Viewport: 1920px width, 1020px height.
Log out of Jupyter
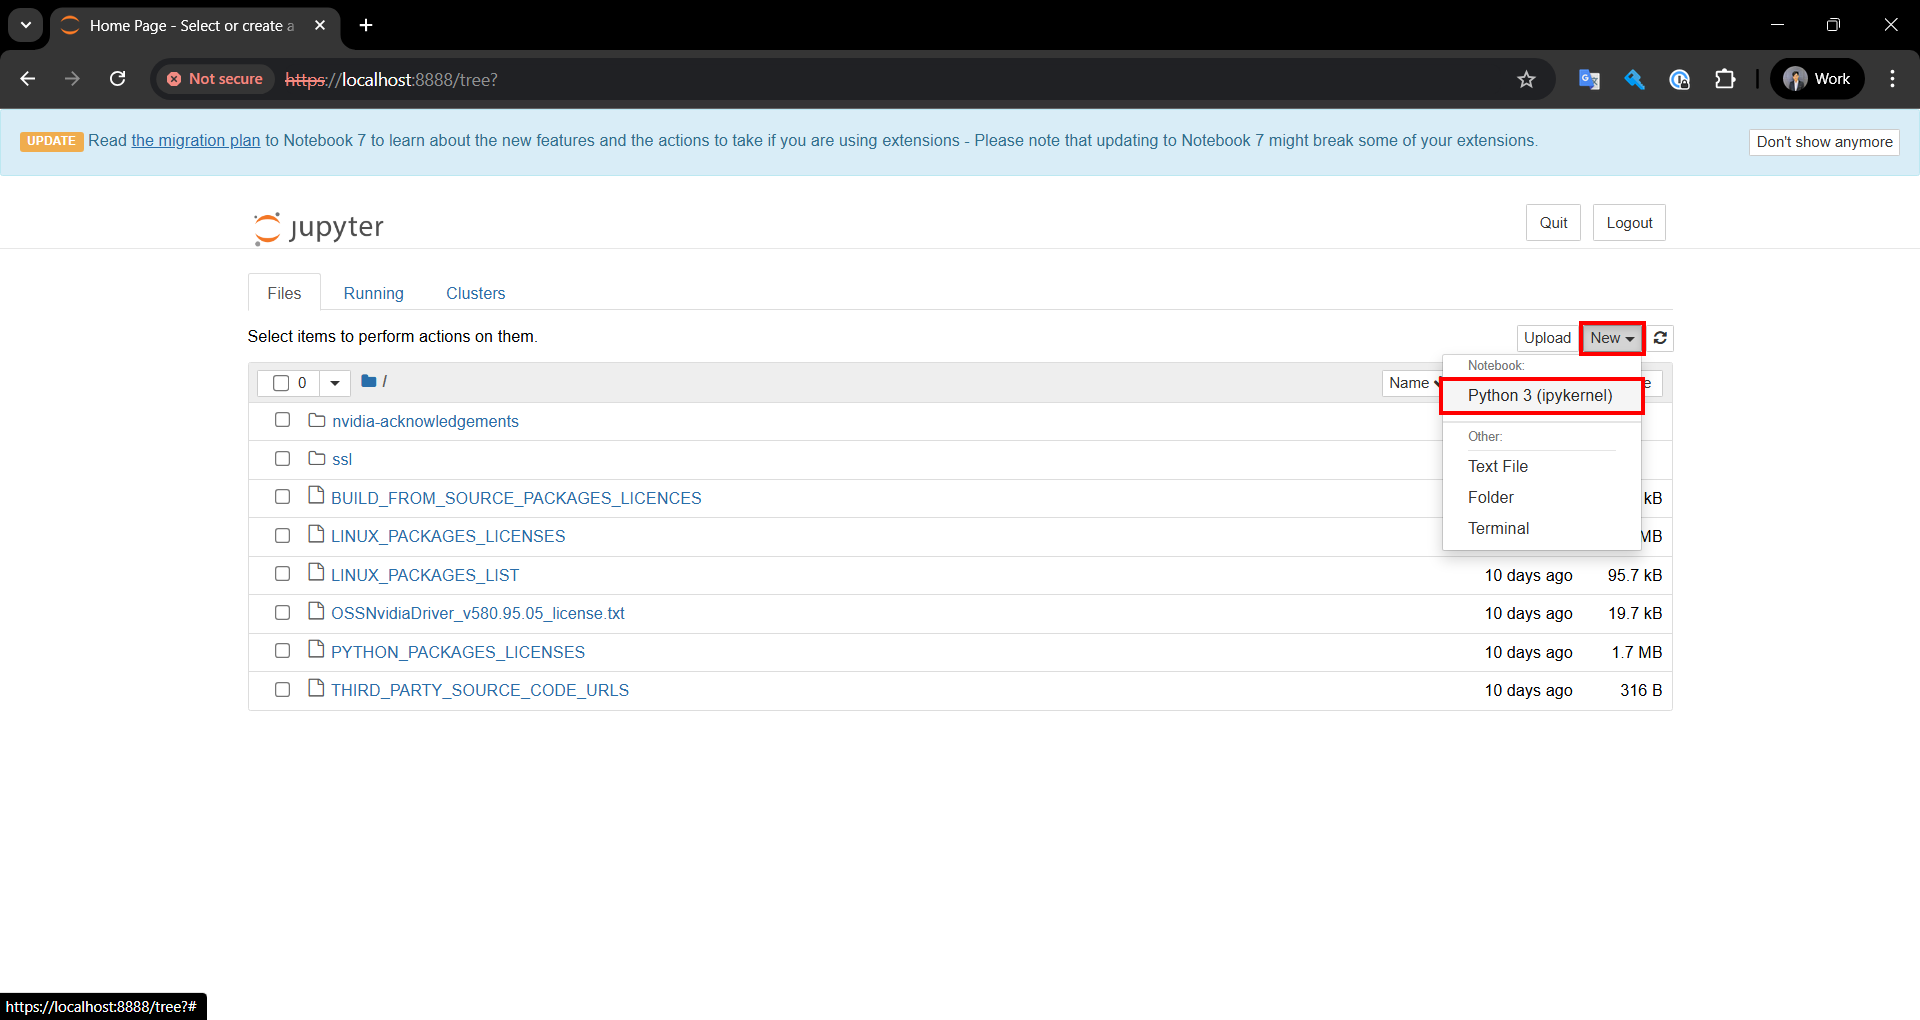click(x=1629, y=223)
